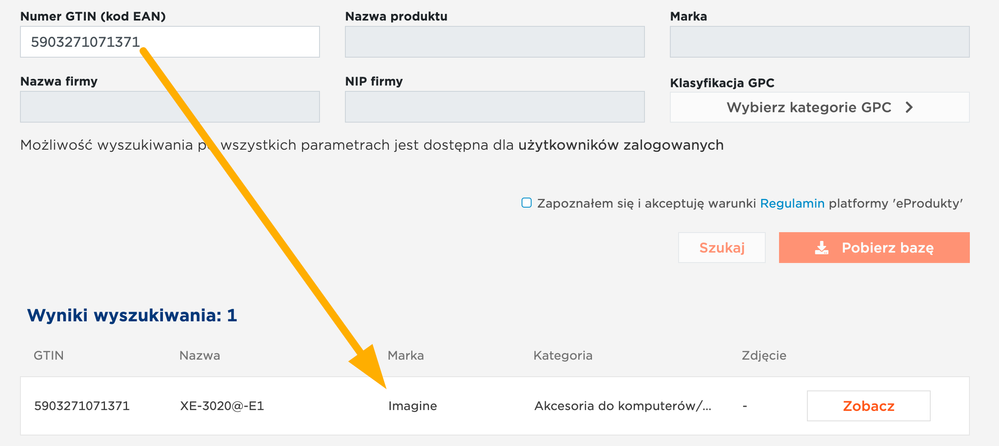
Task: Click the Marka input field
Action: pyautogui.click(x=819, y=42)
